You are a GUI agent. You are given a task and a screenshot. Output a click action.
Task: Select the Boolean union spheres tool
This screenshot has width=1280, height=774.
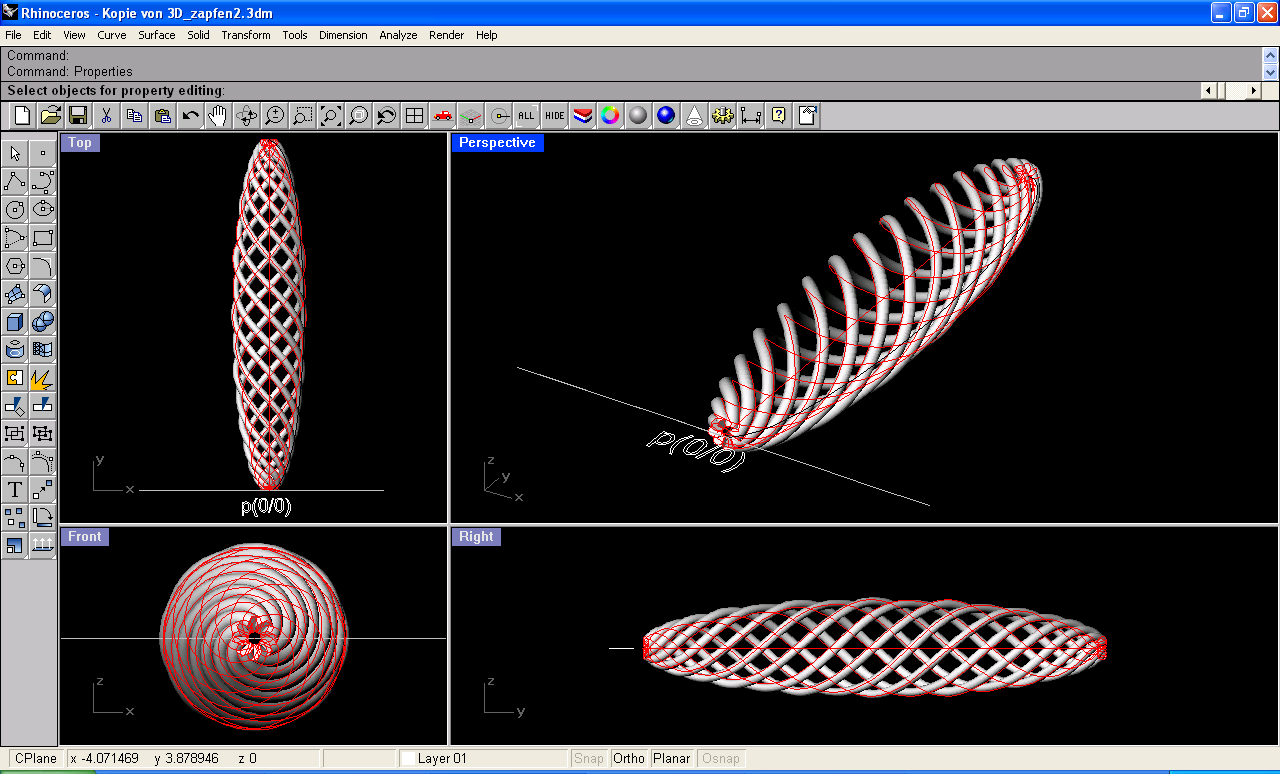43,321
